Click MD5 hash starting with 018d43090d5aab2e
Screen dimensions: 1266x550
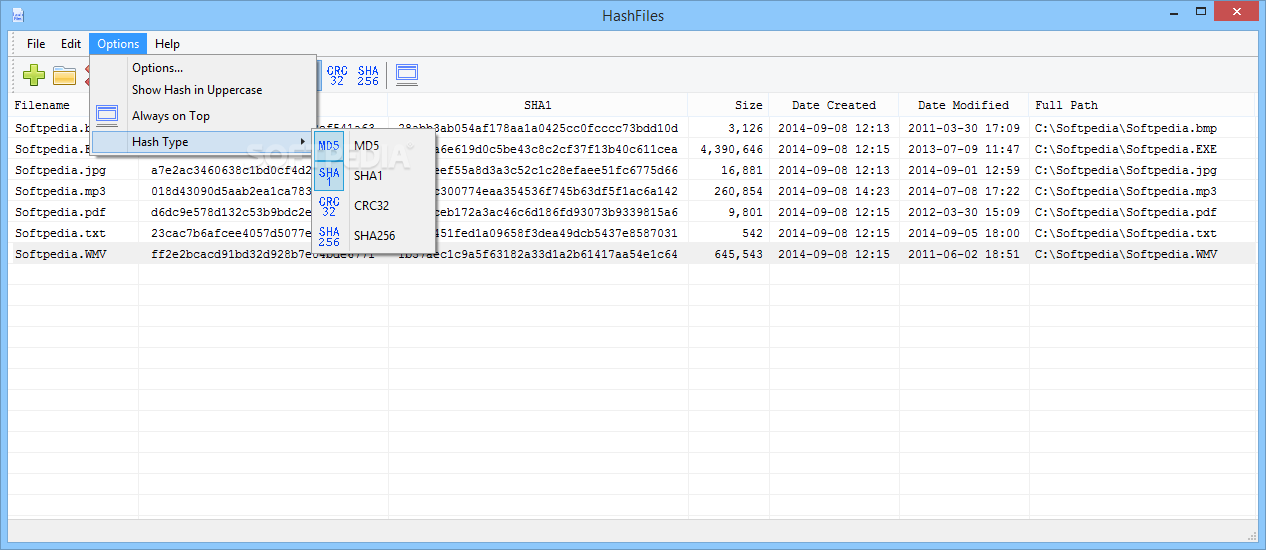pos(232,191)
